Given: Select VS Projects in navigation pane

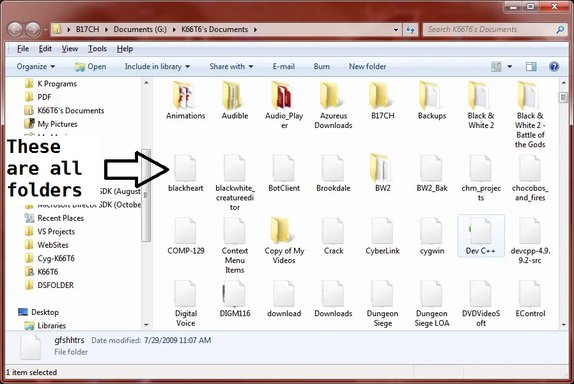Looking at the screenshot, I should point(49,232).
